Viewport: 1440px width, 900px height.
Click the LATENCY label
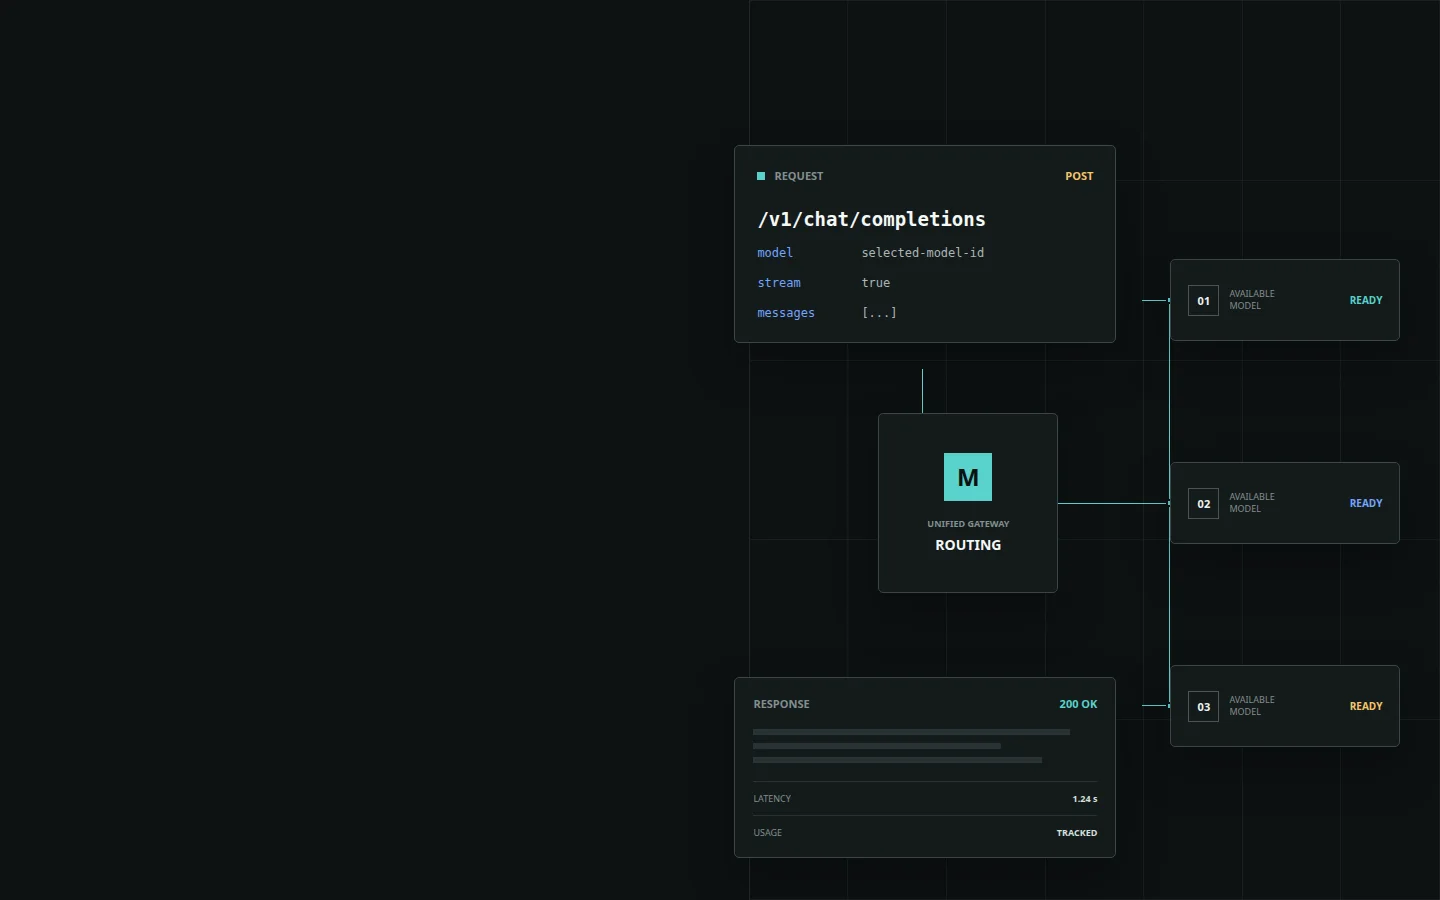point(772,799)
